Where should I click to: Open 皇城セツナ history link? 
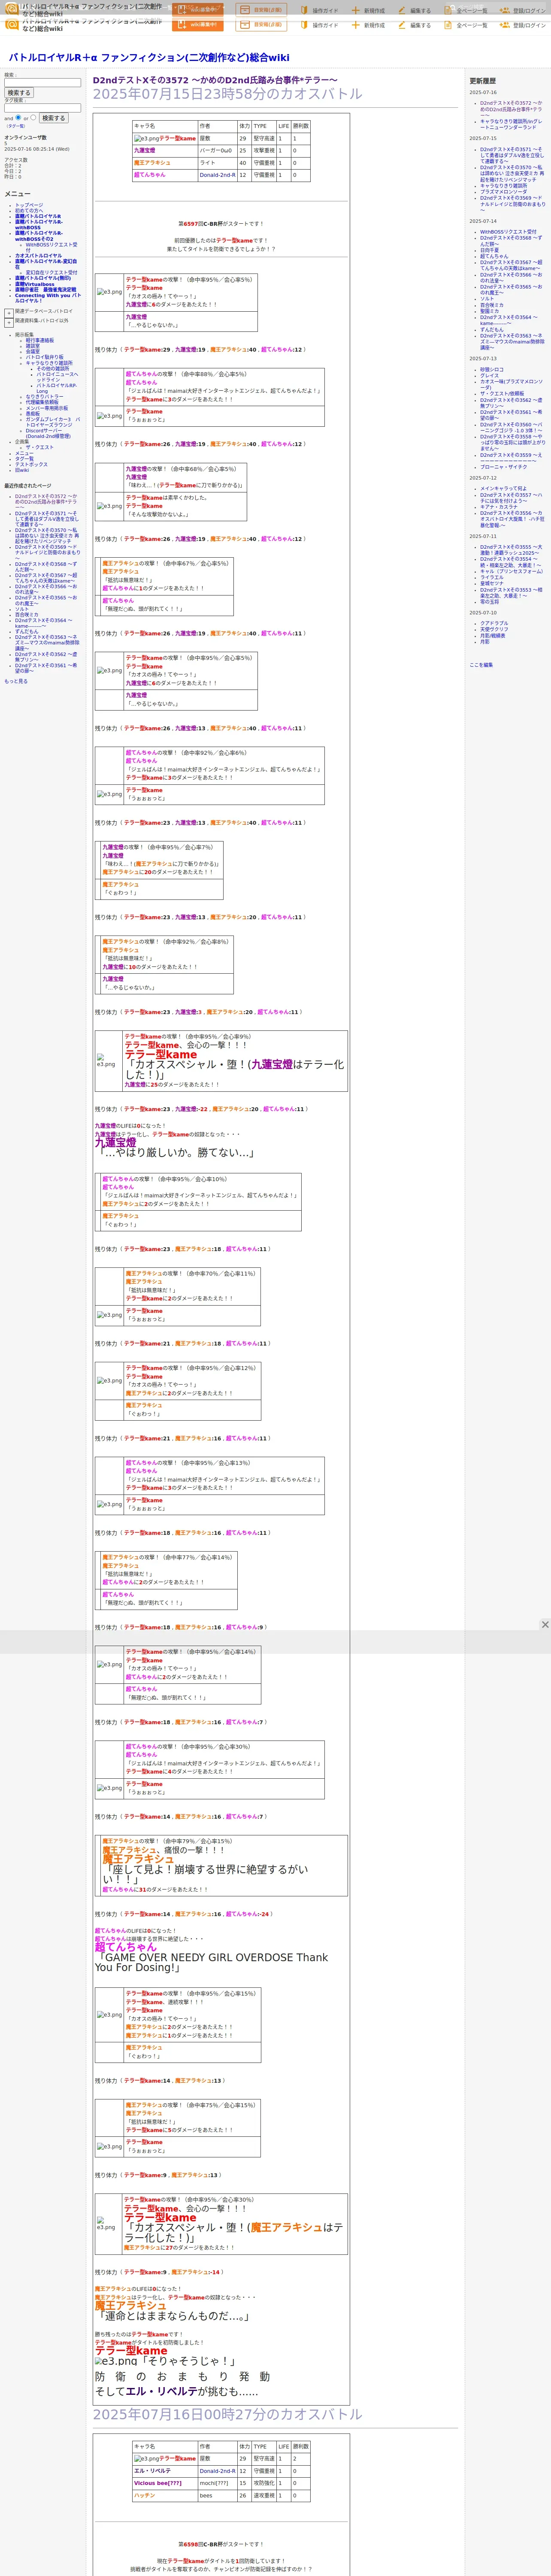click(x=492, y=584)
